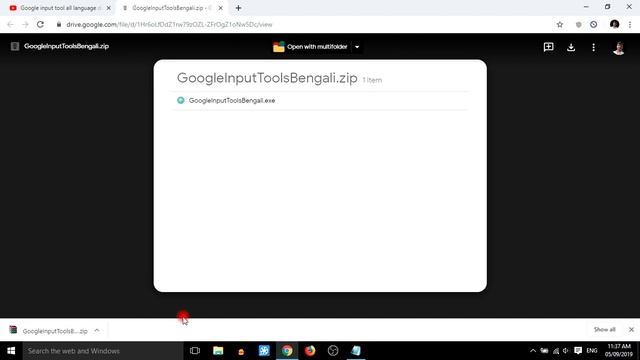Click the address bar URL

pos(169,24)
